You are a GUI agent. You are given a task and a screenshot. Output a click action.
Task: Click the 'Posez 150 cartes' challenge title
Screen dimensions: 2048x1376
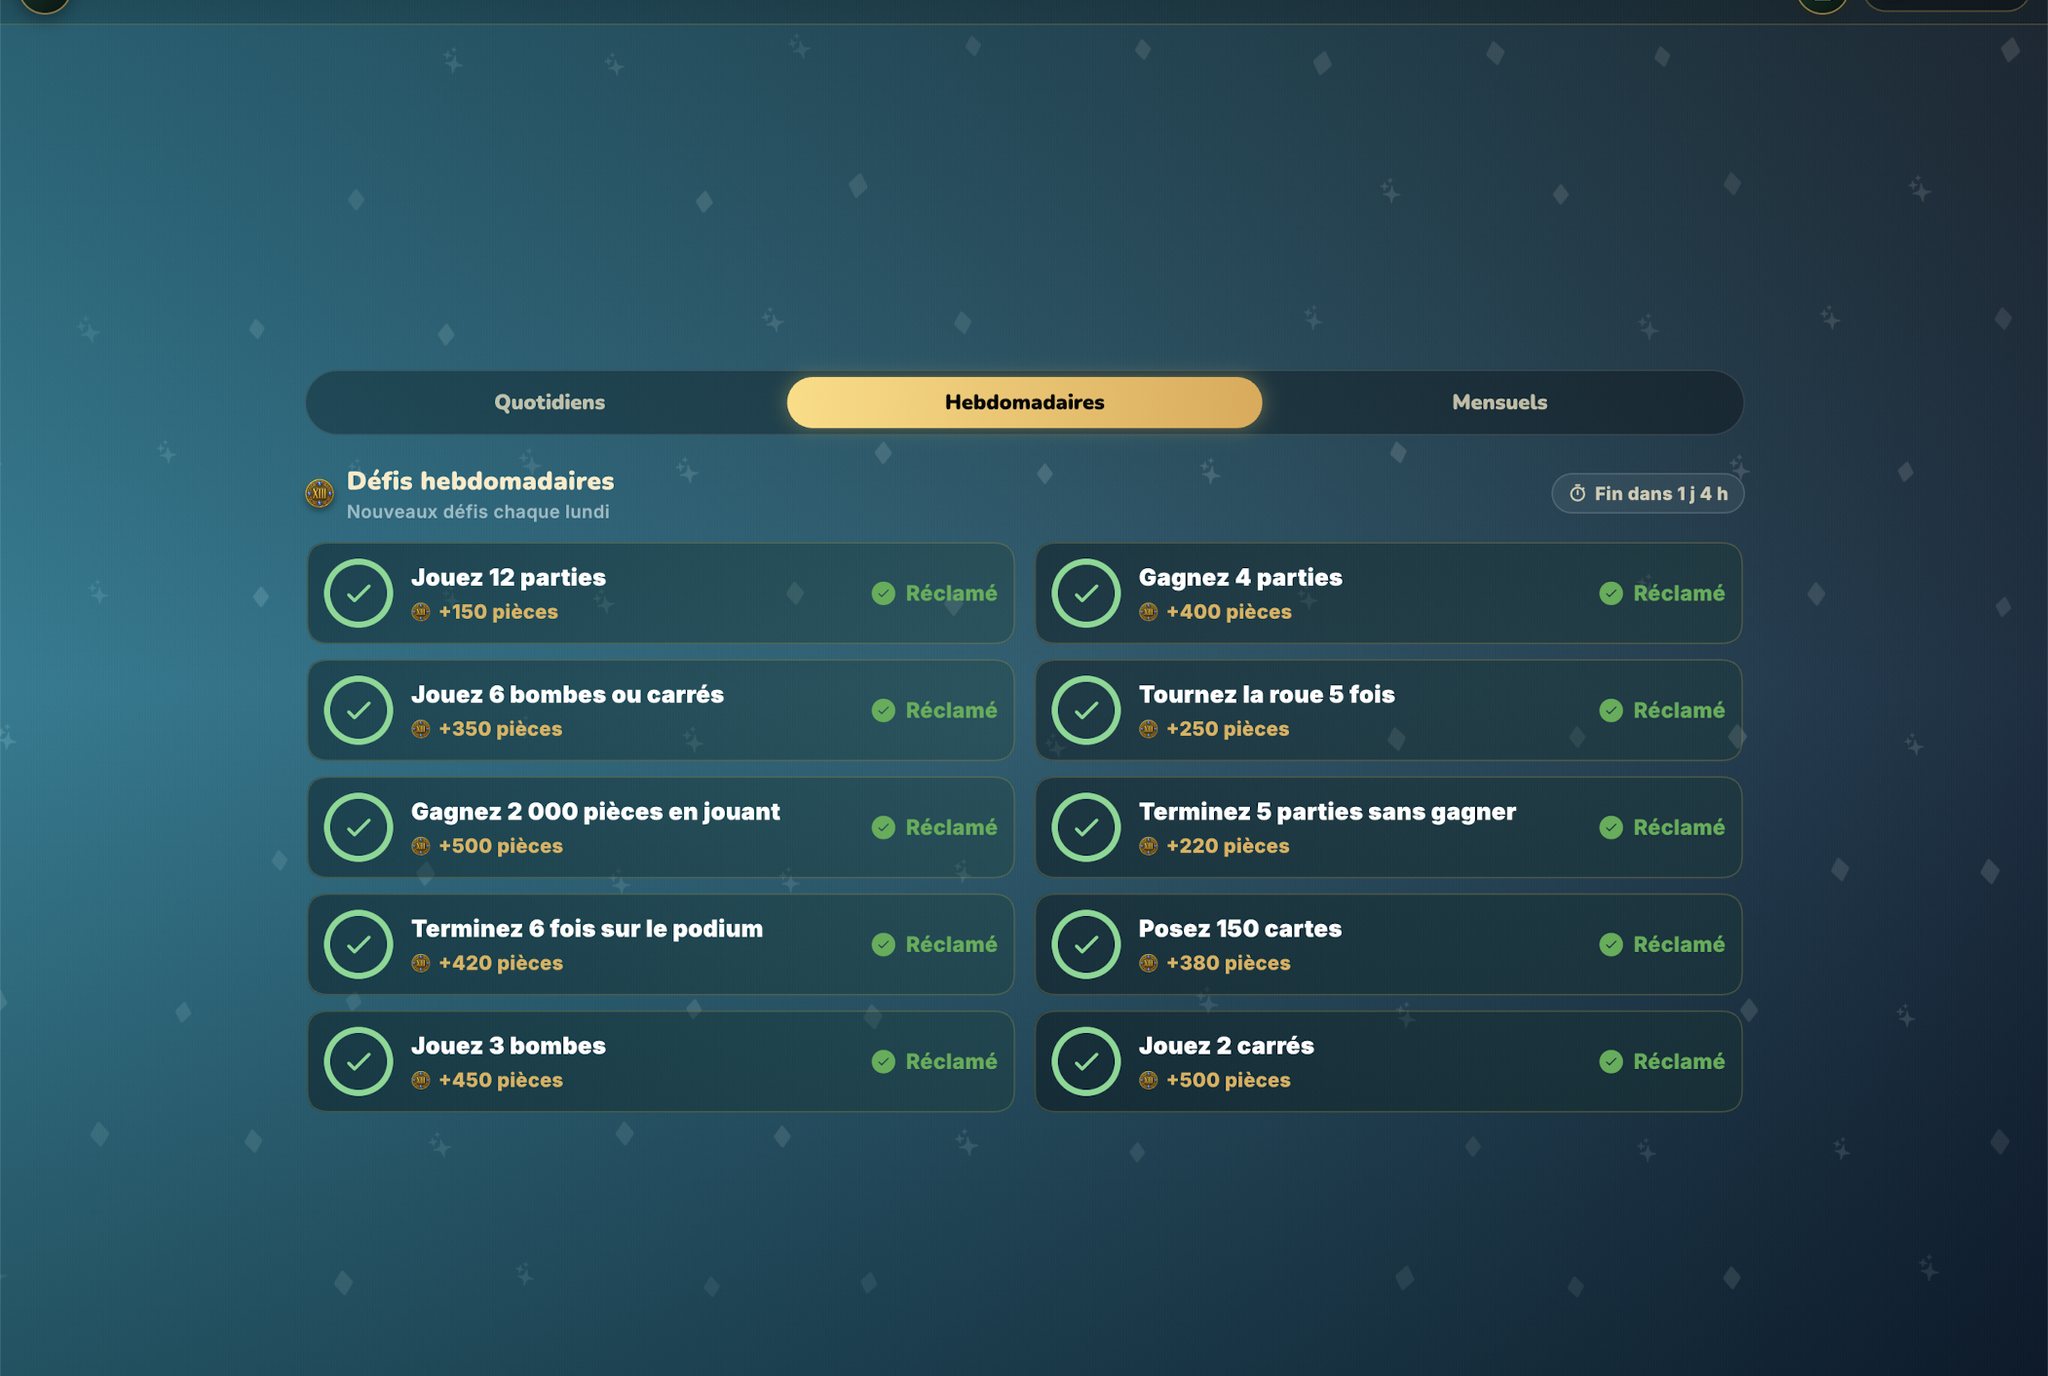coord(1240,928)
